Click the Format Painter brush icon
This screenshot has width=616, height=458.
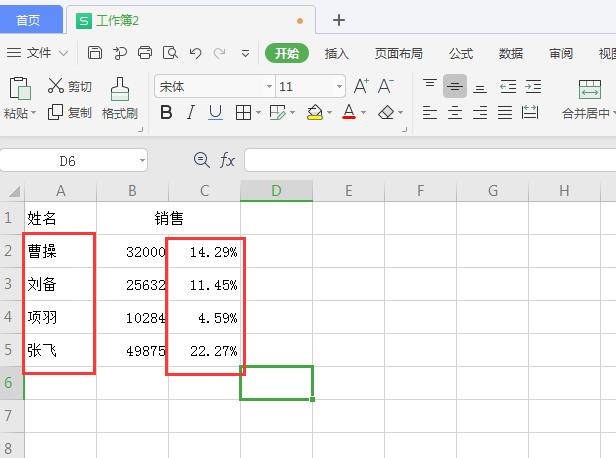(x=119, y=88)
